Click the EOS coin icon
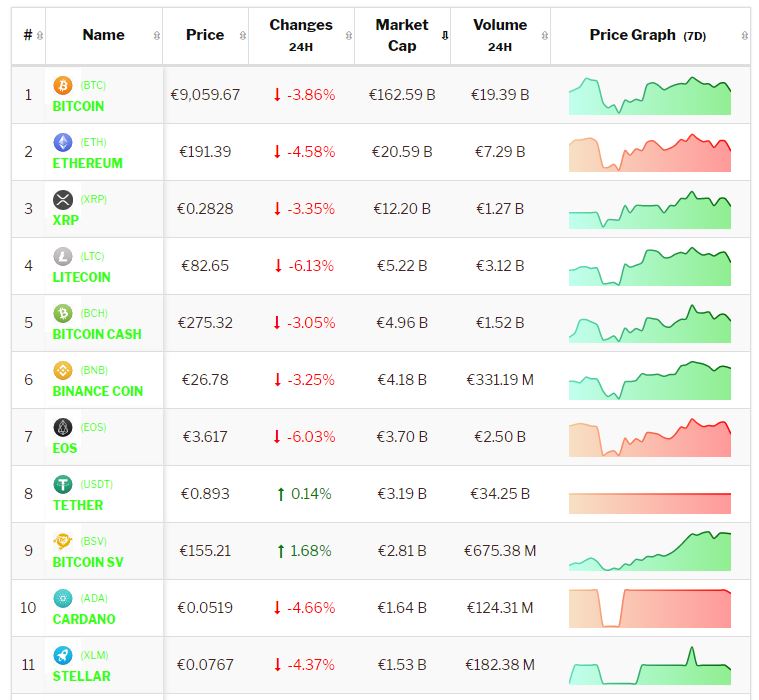 pos(63,428)
